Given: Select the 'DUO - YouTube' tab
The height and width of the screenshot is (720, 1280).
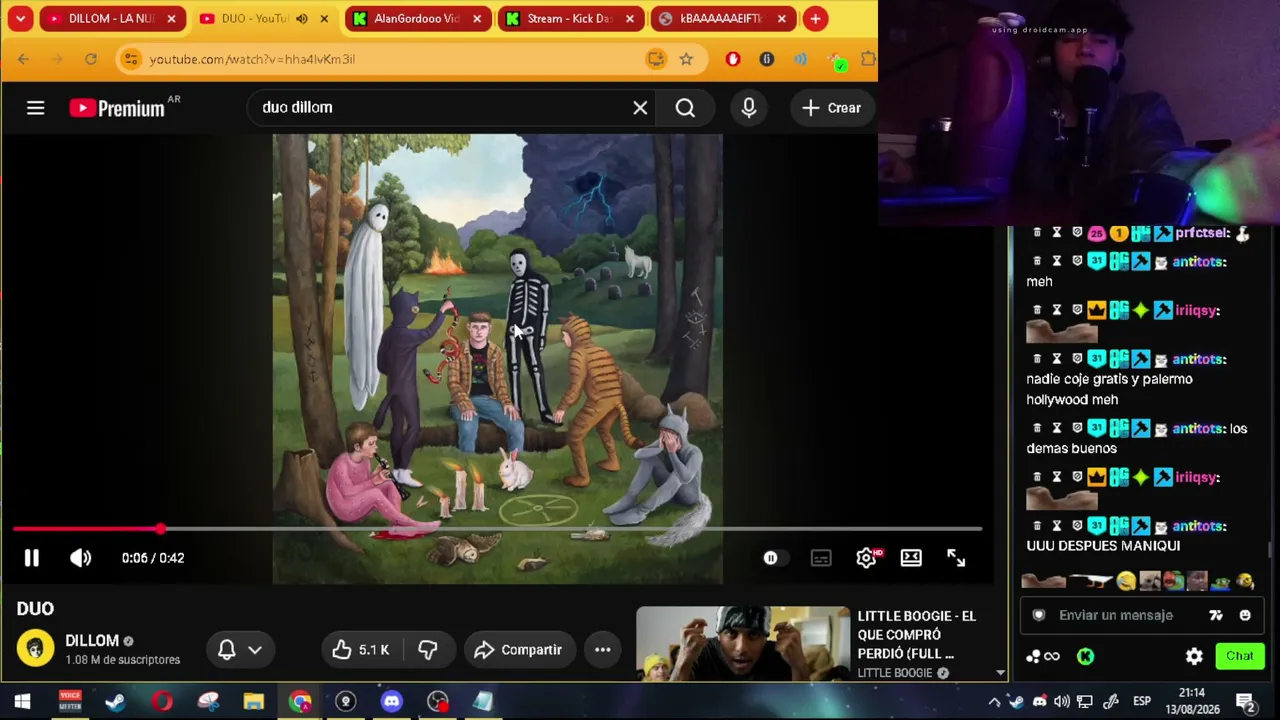Looking at the screenshot, I should coord(252,19).
